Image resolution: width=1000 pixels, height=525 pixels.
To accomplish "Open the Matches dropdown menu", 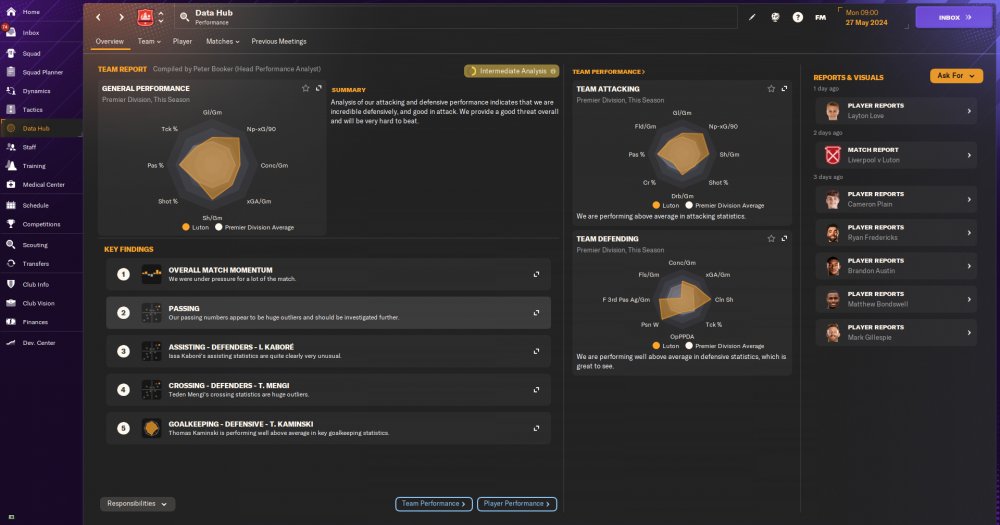I will tap(222, 41).
